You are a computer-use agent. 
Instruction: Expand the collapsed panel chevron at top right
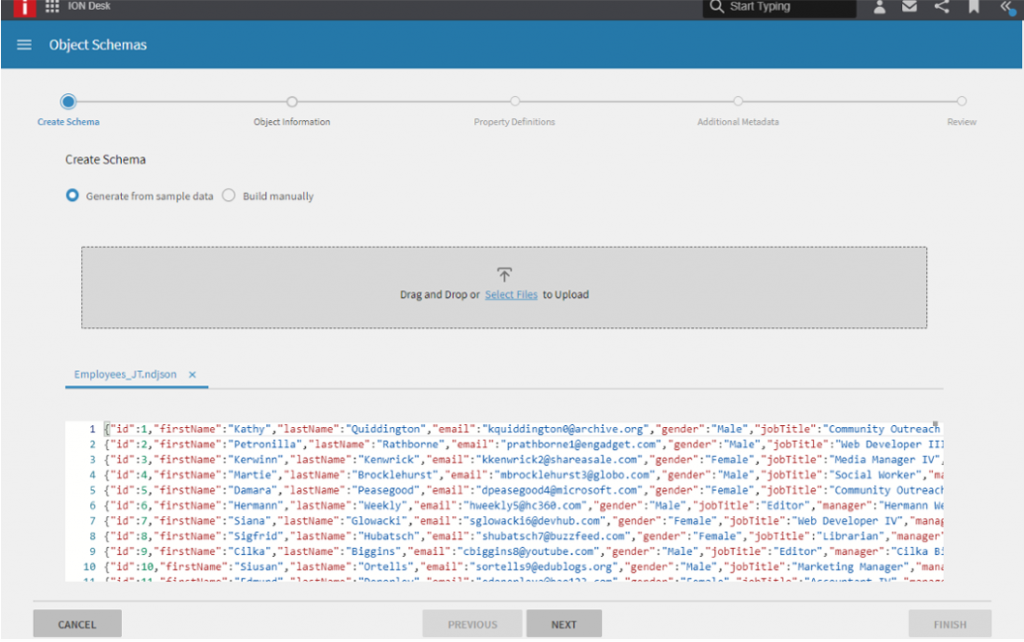point(1007,8)
